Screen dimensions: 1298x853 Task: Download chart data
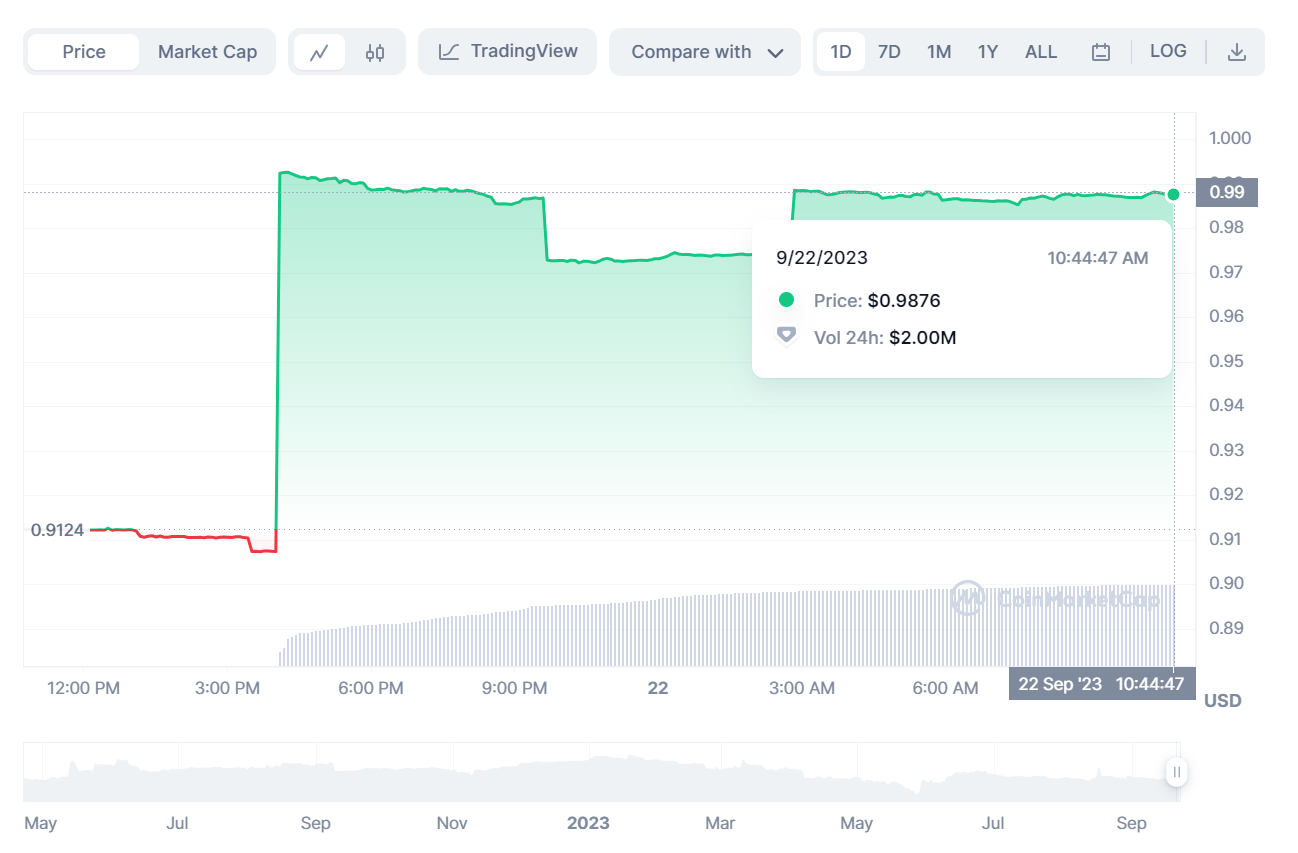[x=1237, y=52]
